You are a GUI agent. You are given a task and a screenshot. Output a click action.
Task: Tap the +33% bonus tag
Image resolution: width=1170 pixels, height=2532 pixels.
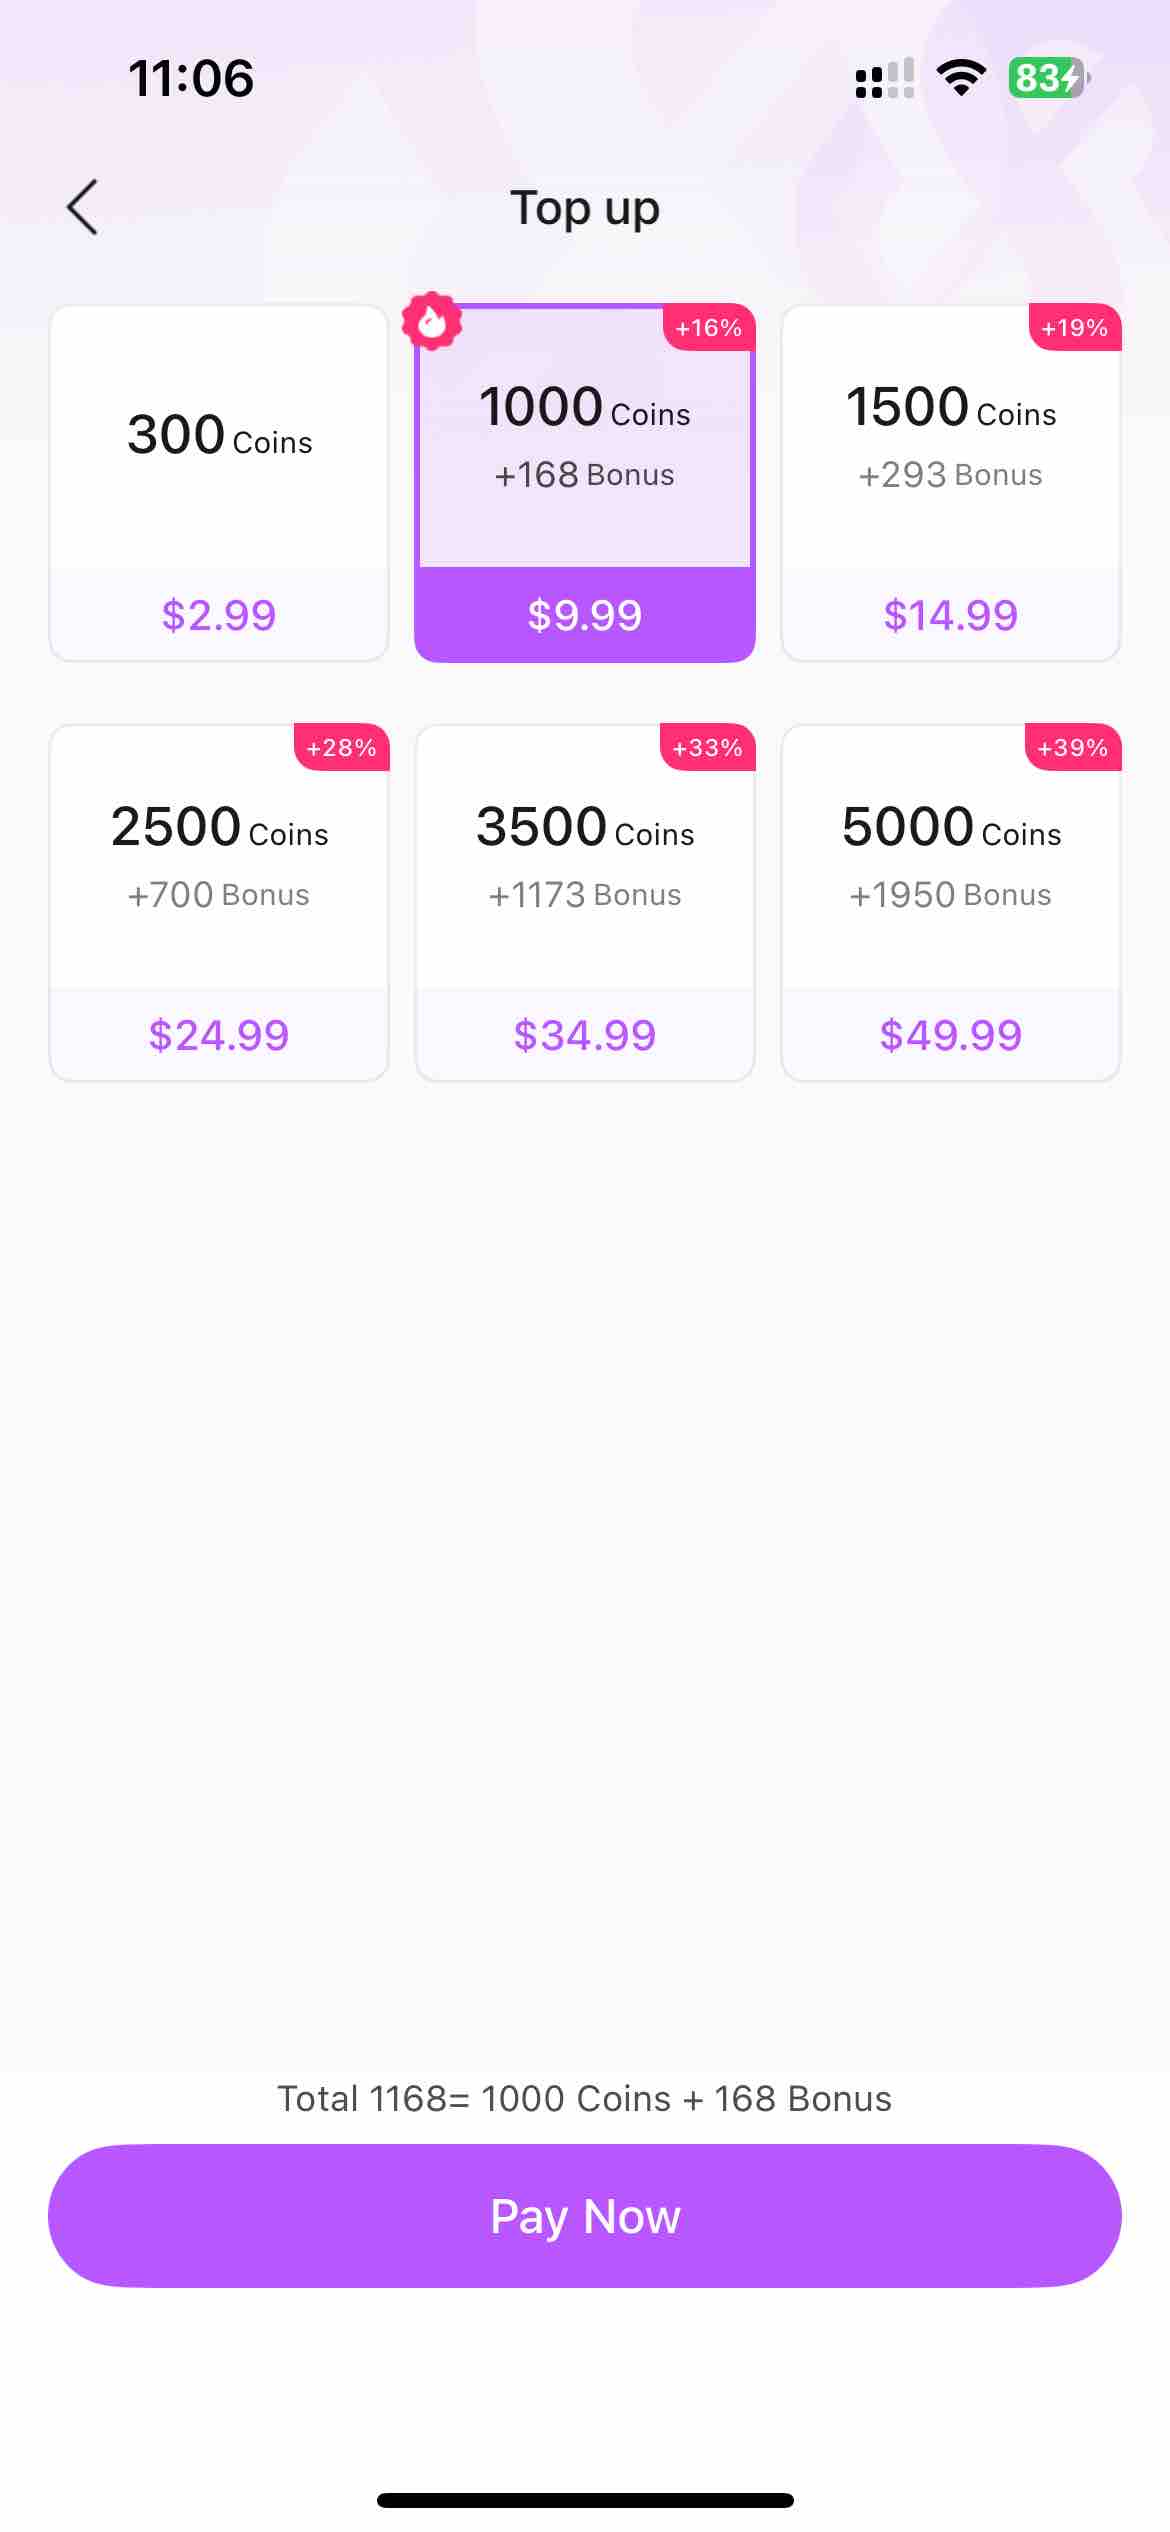[707, 748]
